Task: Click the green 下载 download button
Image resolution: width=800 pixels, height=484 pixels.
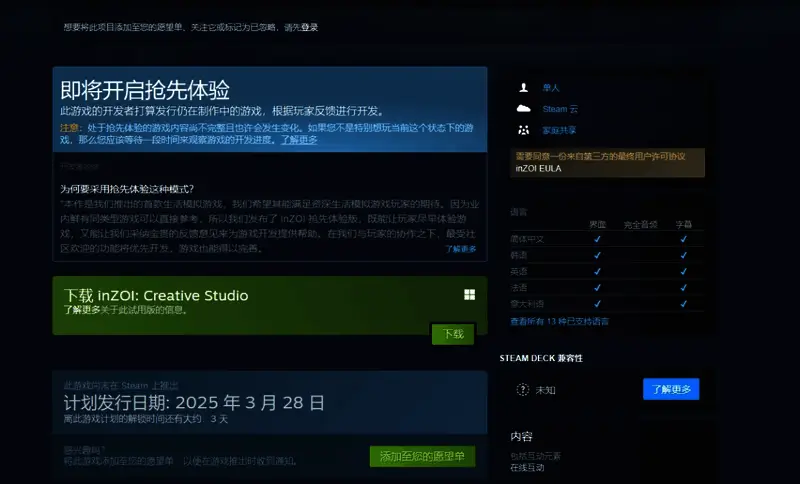Action: 453,334
